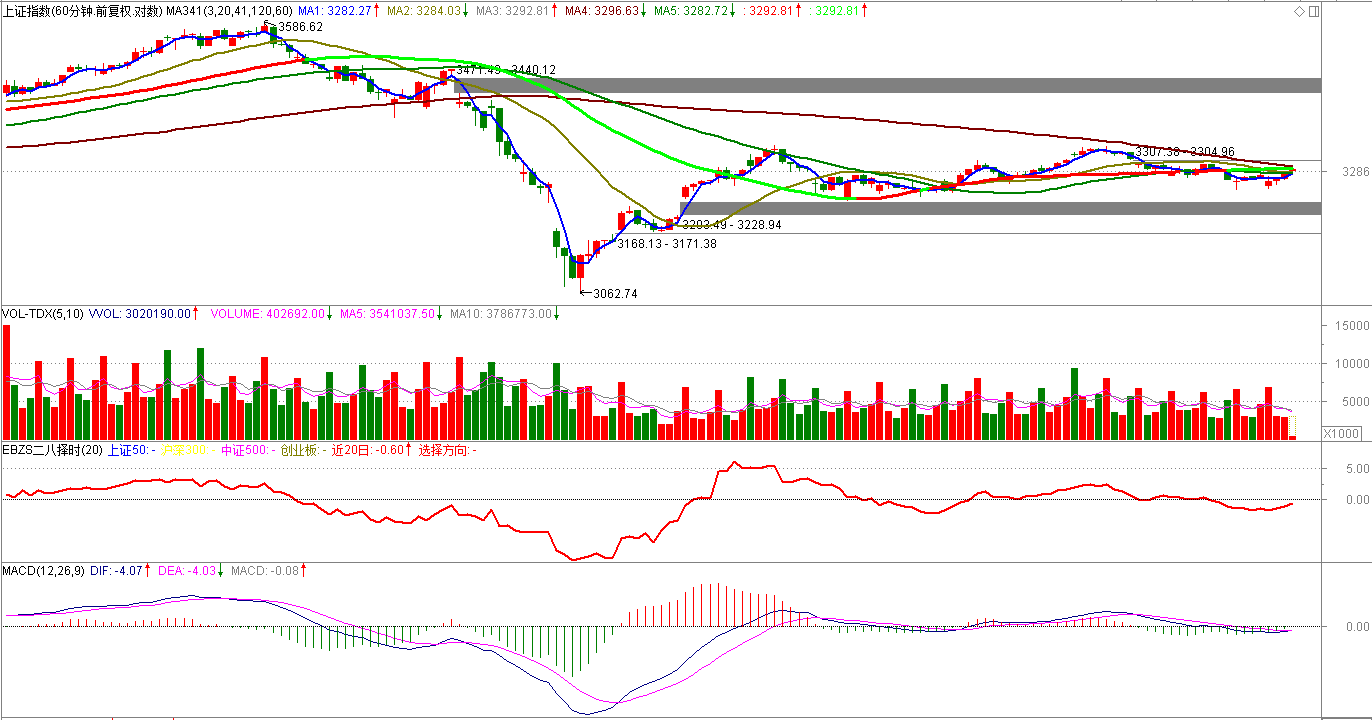Select the 中证500 readout
This screenshot has width=1372, height=720.
248,450
